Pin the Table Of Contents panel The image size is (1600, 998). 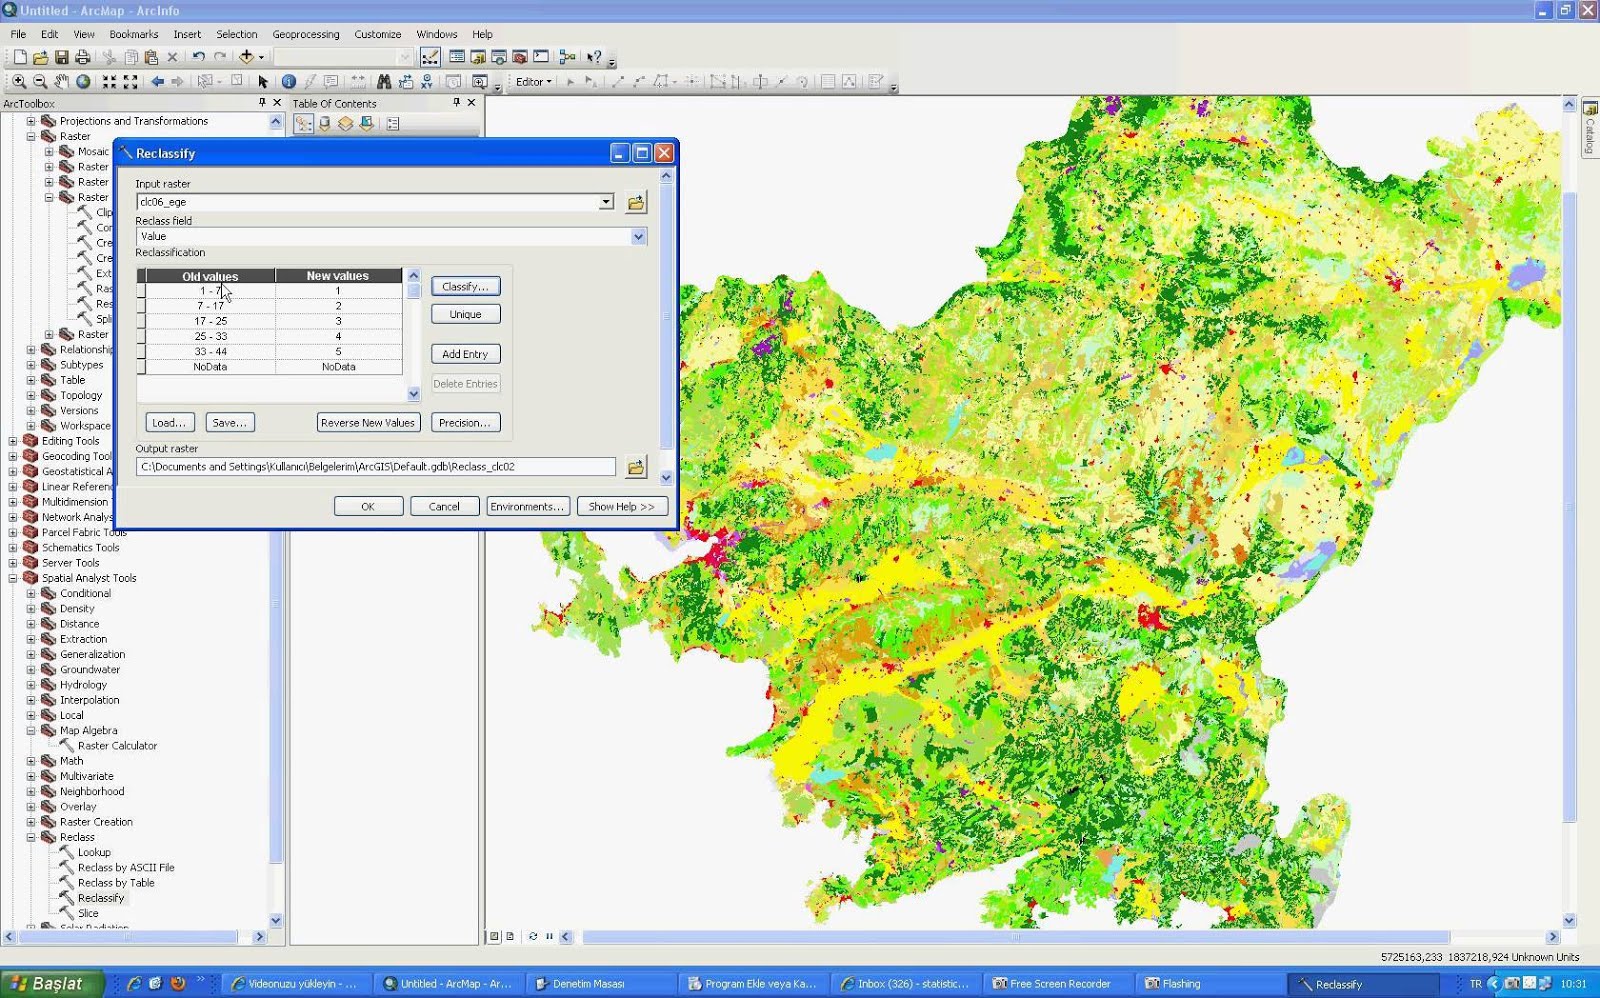click(x=457, y=102)
